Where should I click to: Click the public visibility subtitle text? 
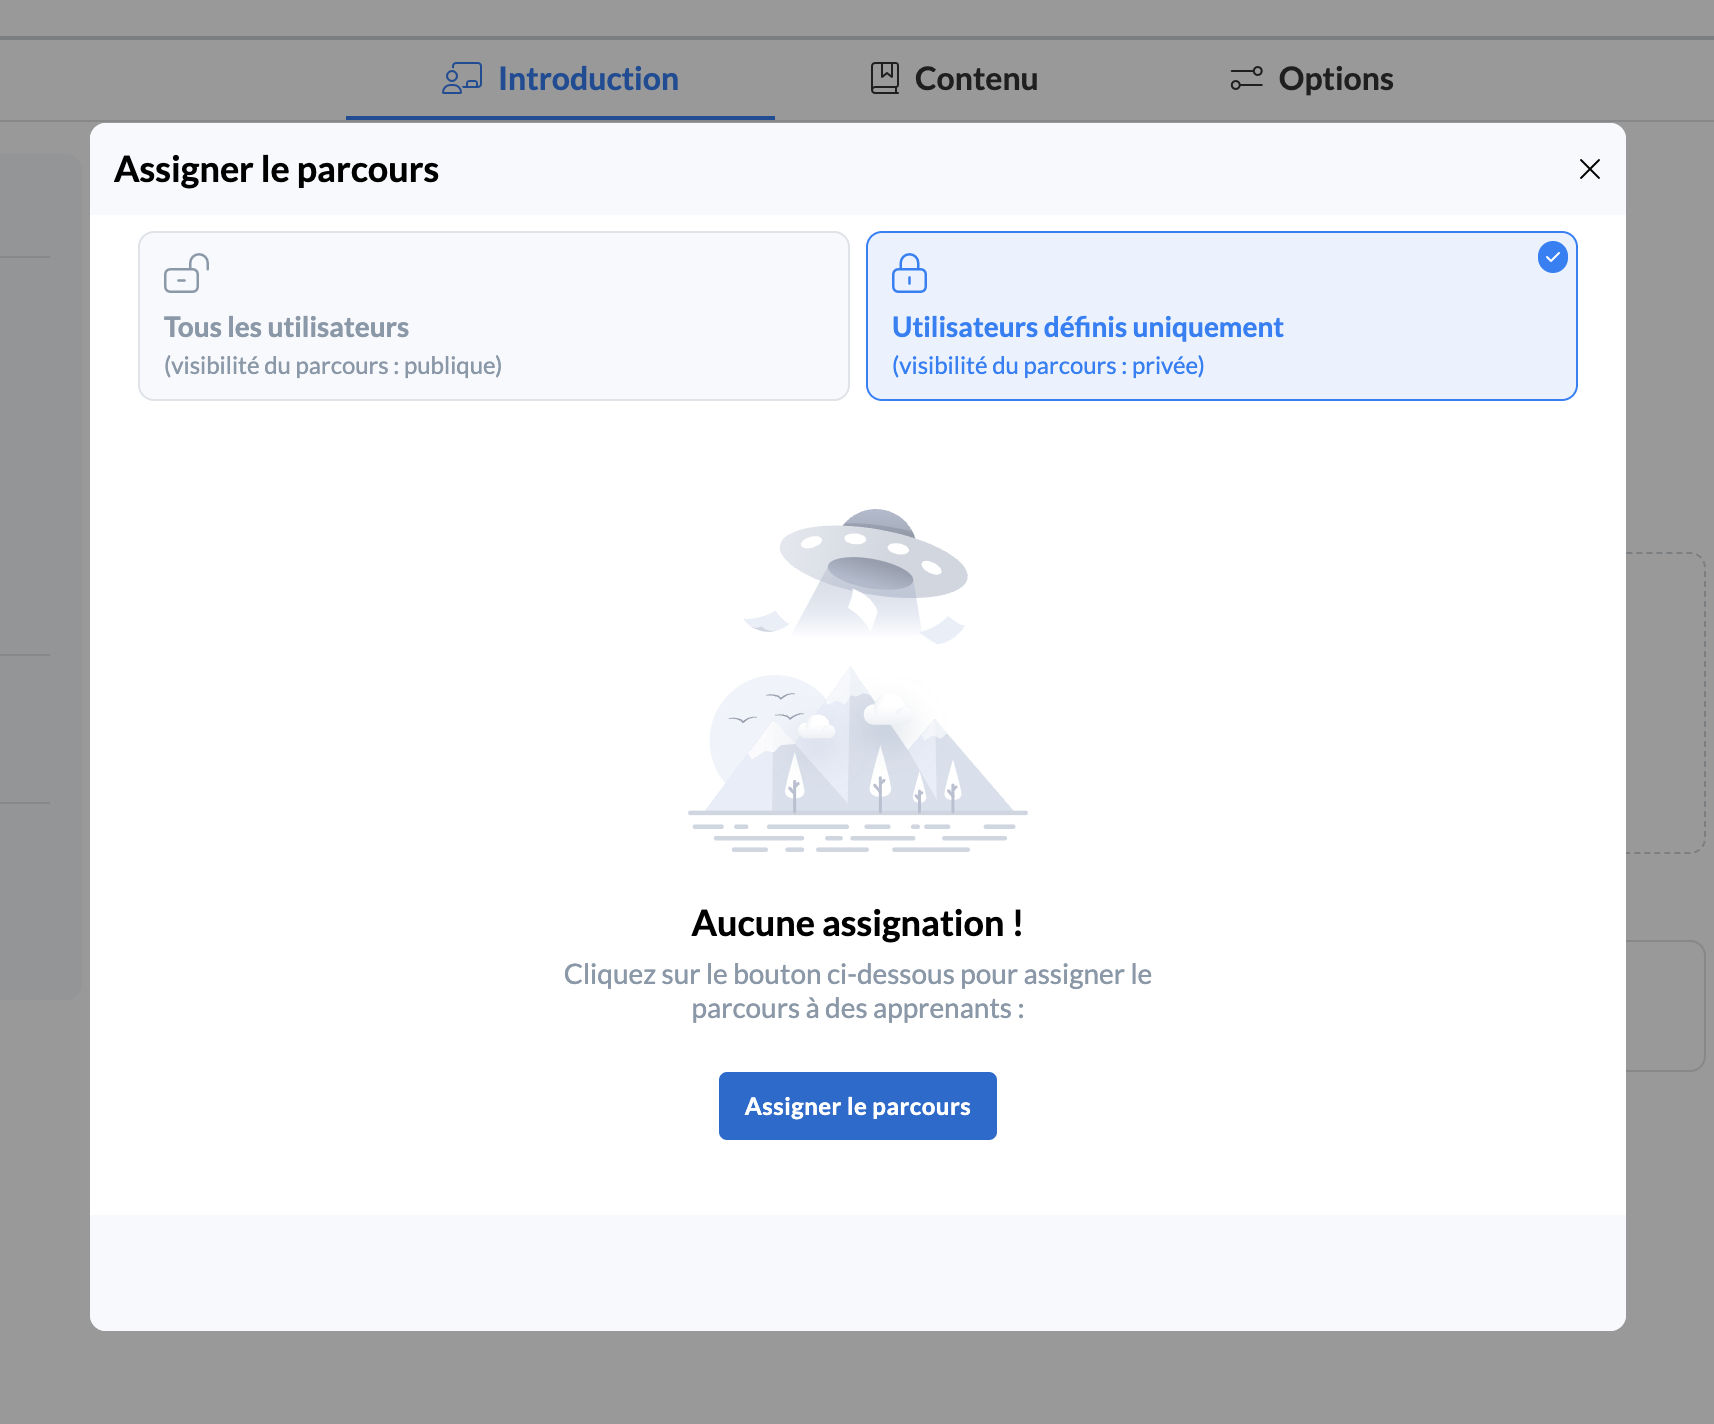[333, 366]
